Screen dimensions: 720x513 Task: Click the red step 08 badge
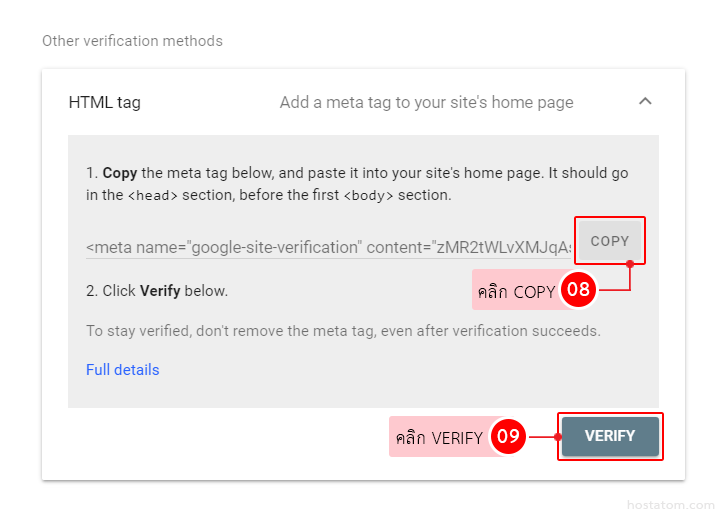578,291
